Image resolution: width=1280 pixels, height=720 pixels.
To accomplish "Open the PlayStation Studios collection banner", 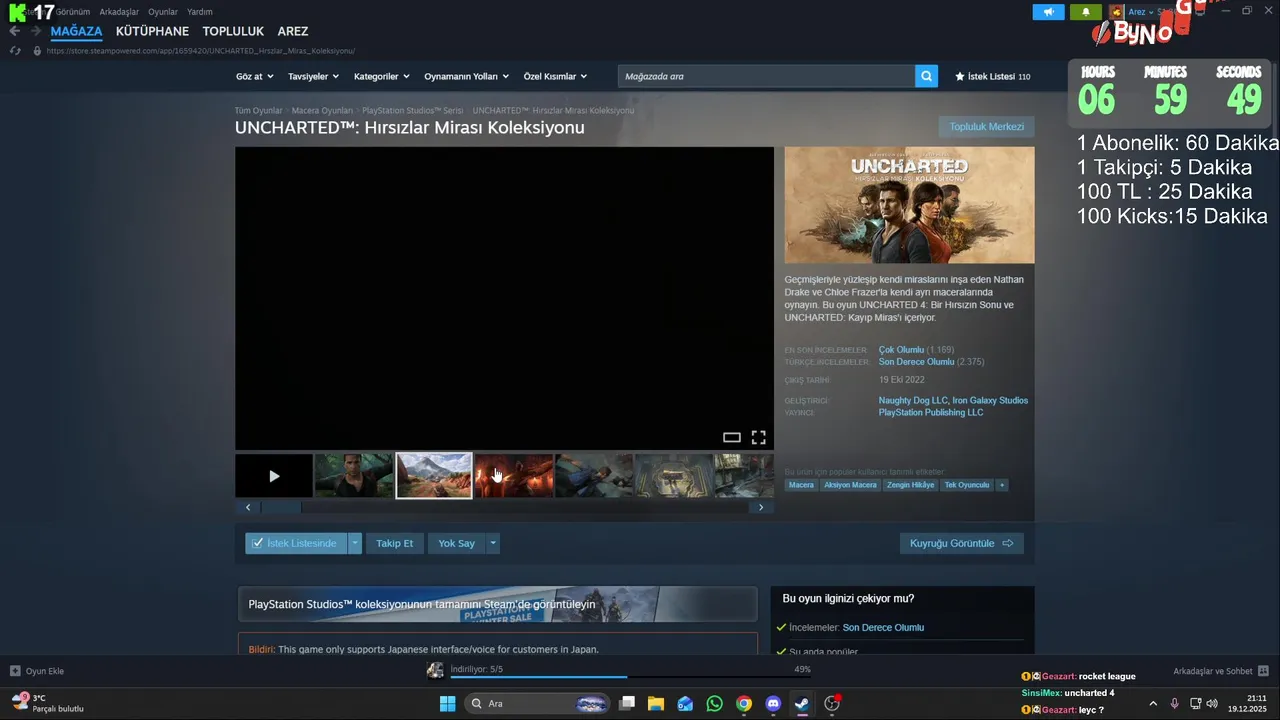I will point(498,604).
